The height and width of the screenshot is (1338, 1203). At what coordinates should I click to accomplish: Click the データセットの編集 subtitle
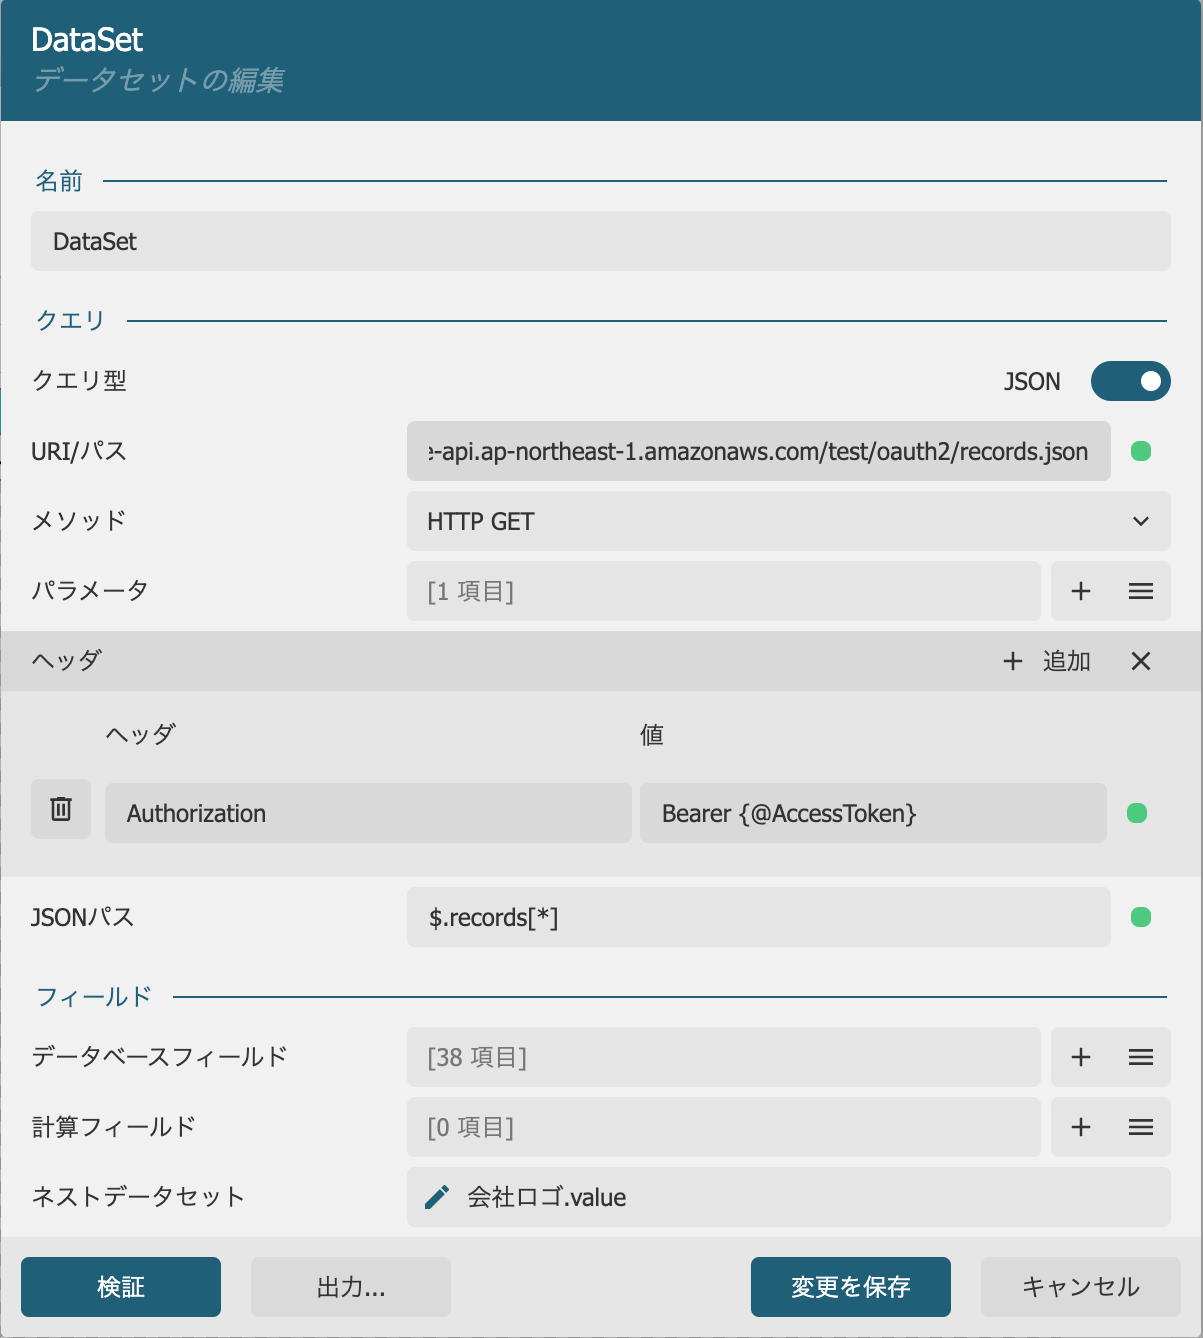tap(159, 80)
